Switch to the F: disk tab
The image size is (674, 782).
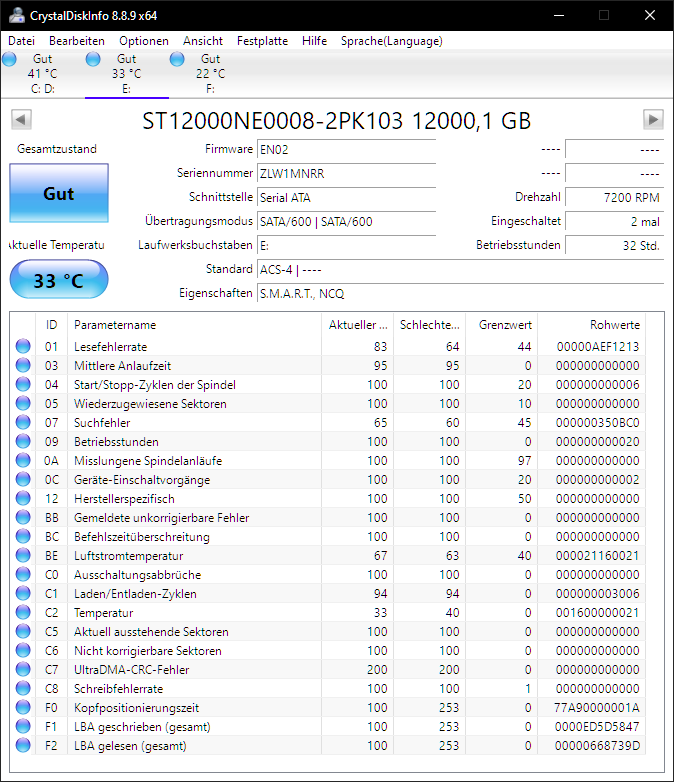click(211, 74)
